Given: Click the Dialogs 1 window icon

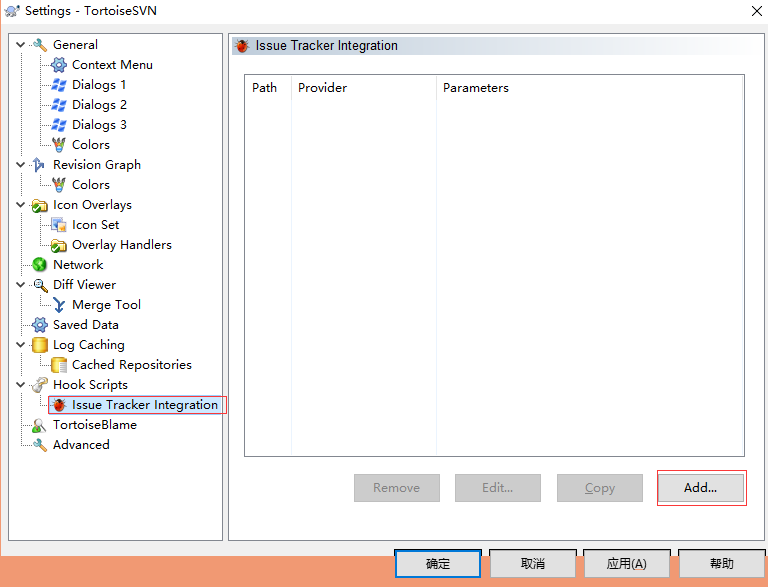Looking at the screenshot, I should coord(59,85).
